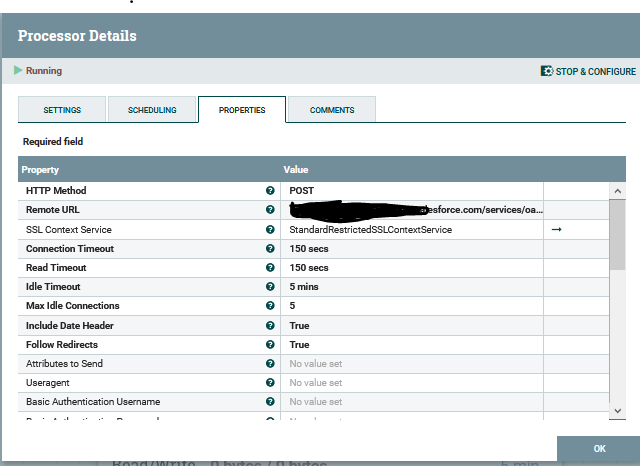
Task: Click the Attributes to Send property name
Action: tap(64, 364)
